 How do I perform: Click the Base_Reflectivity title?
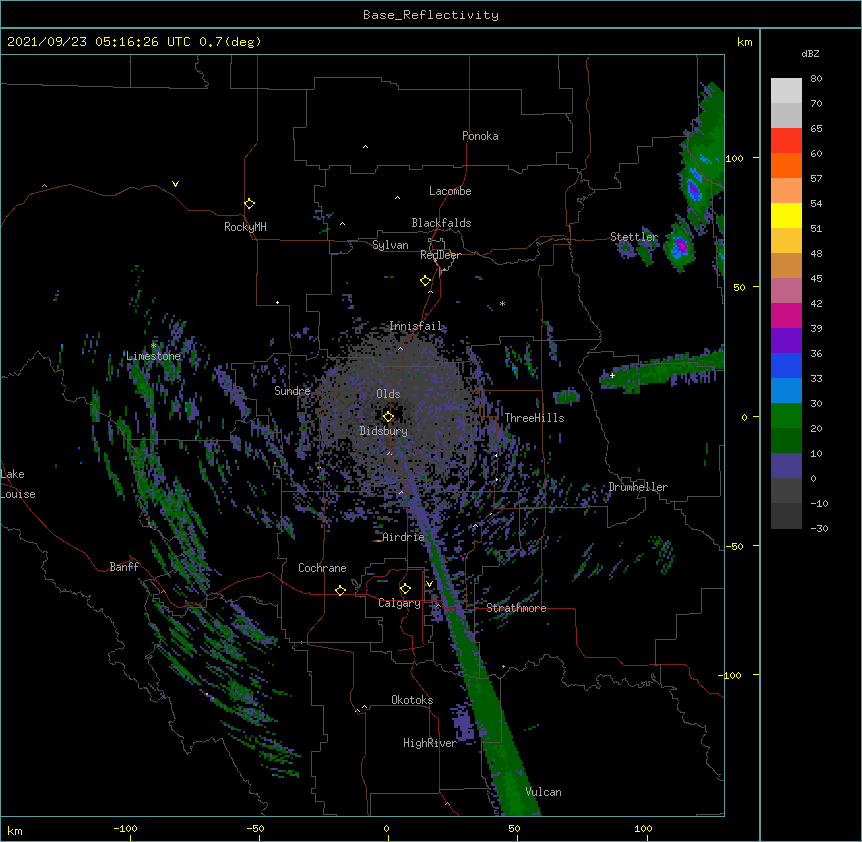431,15
